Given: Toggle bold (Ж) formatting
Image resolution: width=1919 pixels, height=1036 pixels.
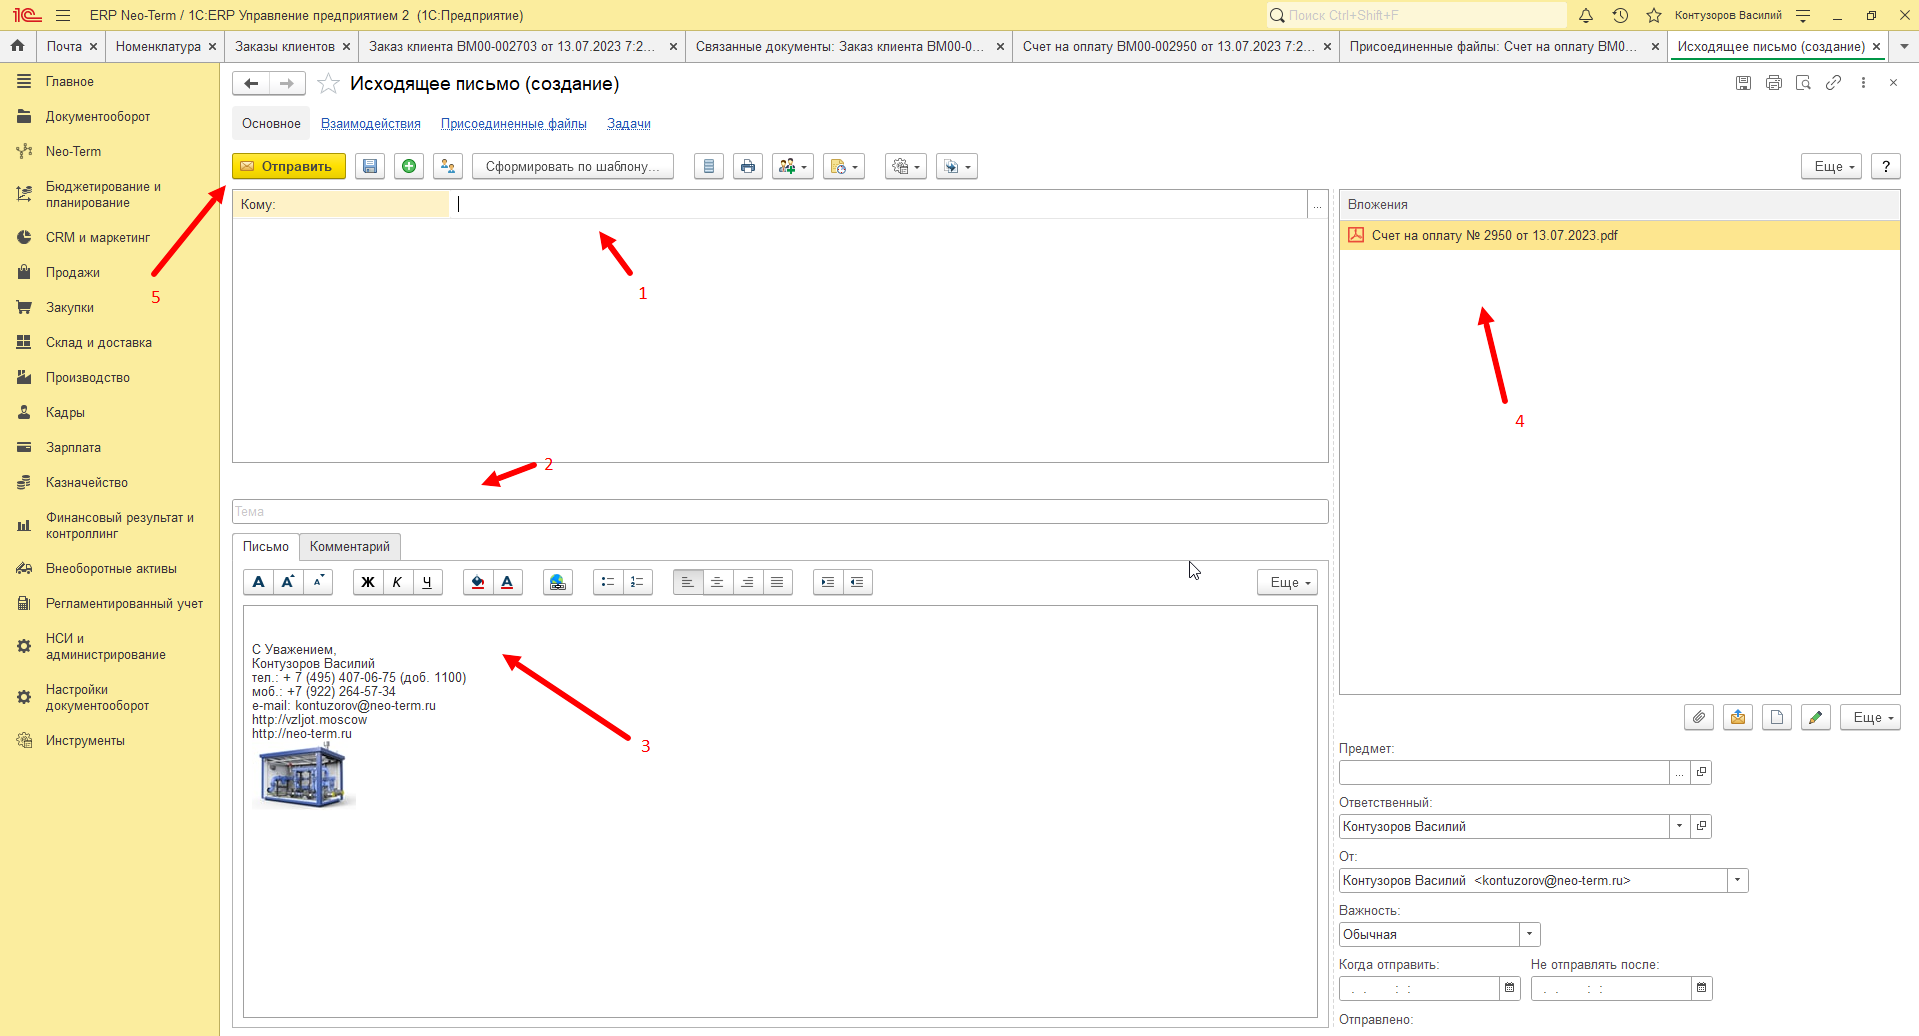Looking at the screenshot, I should click(x=368, y=582).
